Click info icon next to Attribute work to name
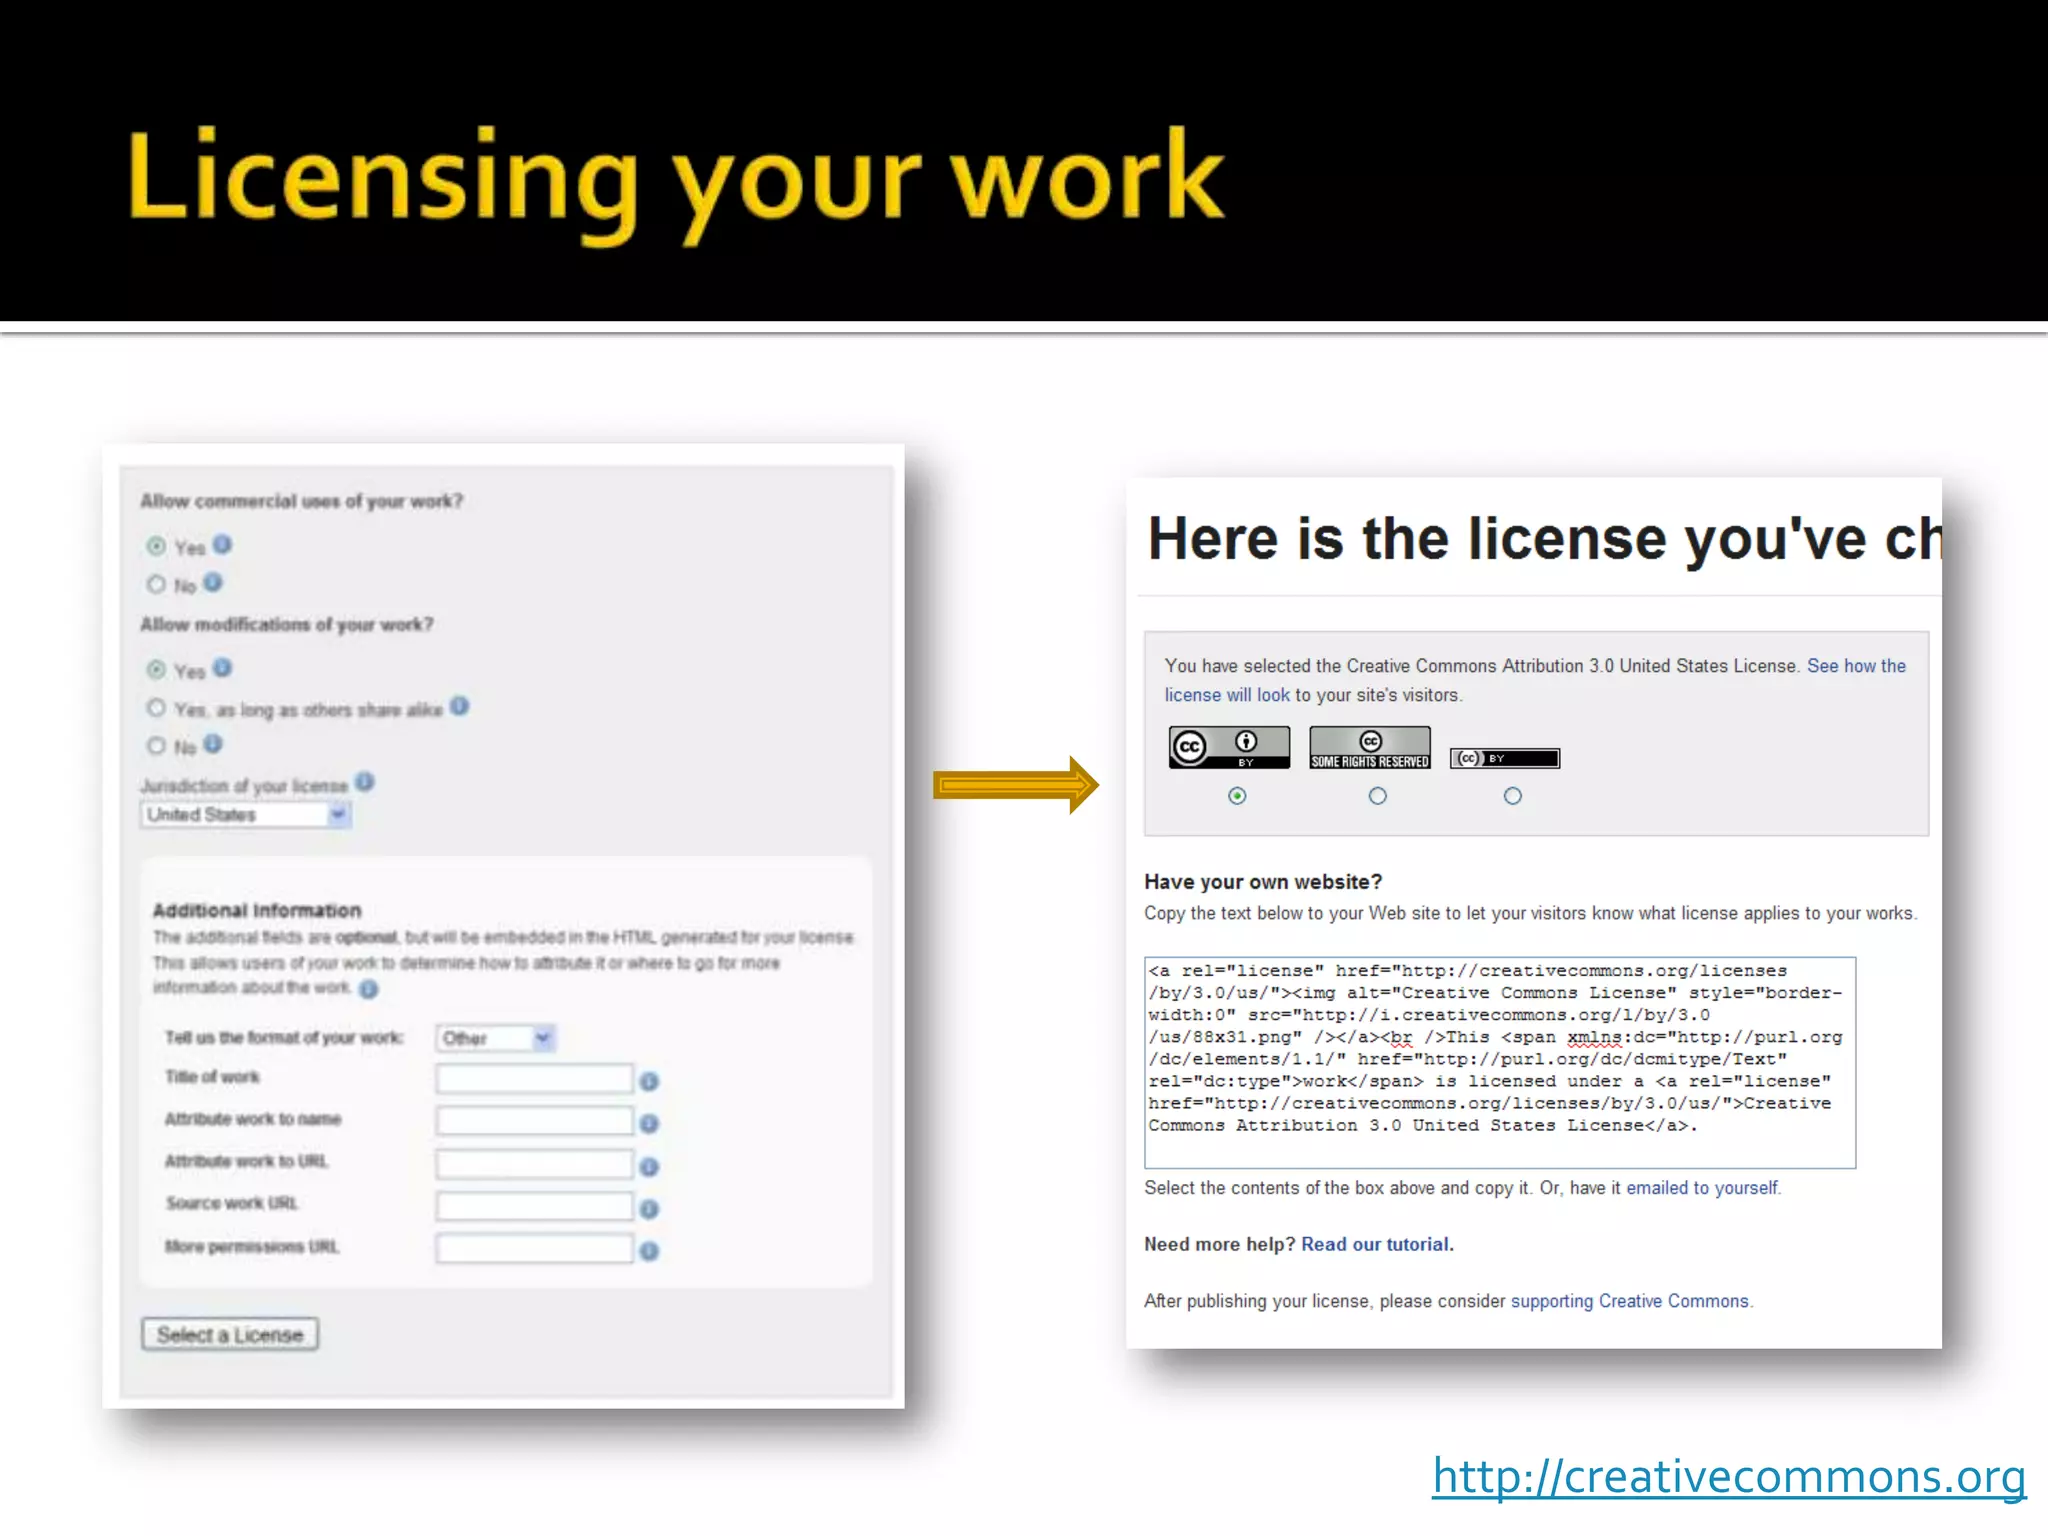This screenshot has height=1536, width=2048. (x=649, y=1123)
